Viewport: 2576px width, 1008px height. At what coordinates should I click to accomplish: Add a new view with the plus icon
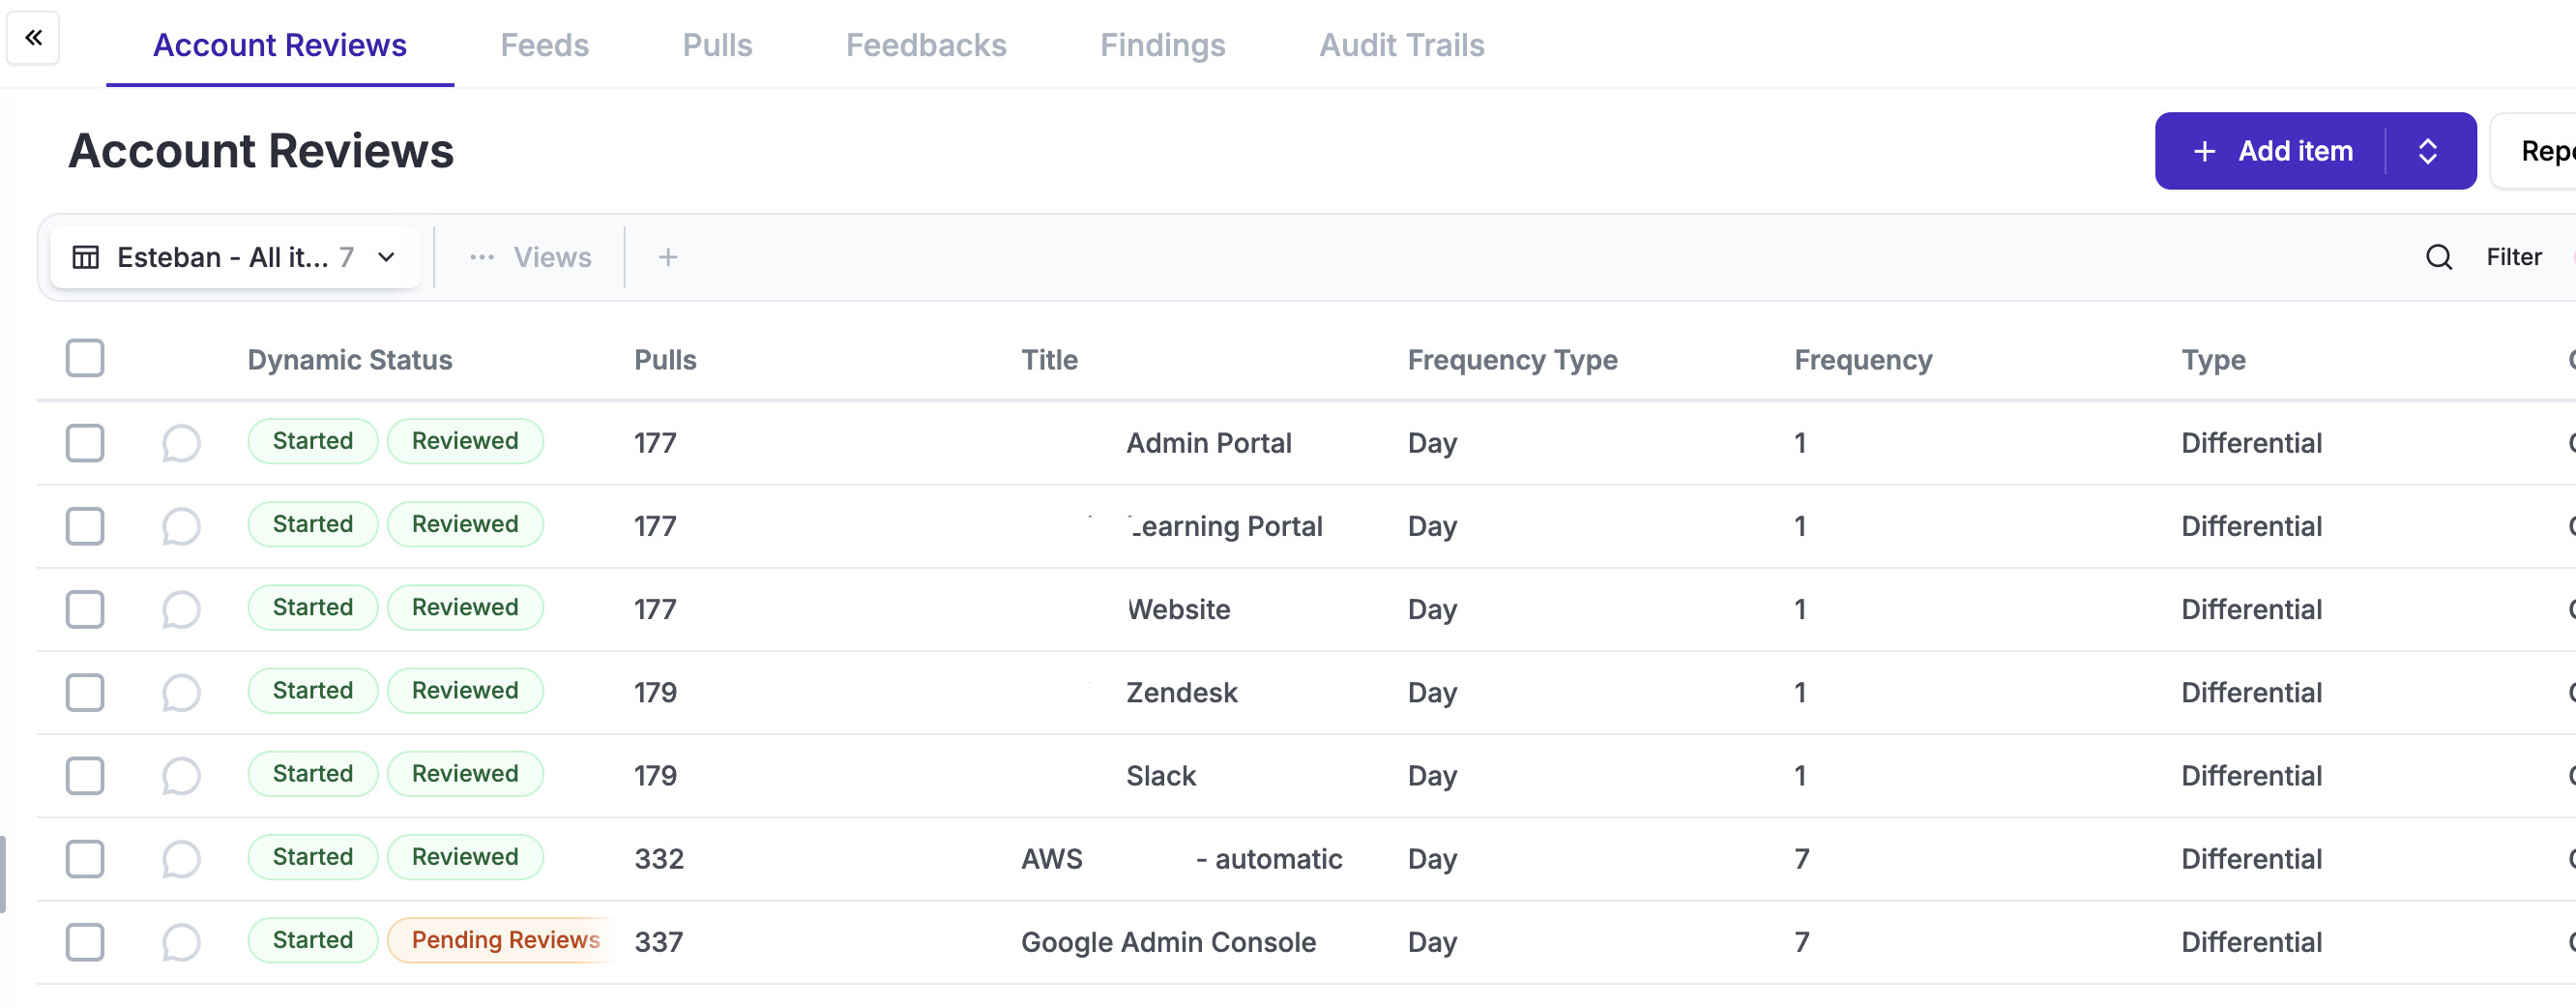coord(668,257)
